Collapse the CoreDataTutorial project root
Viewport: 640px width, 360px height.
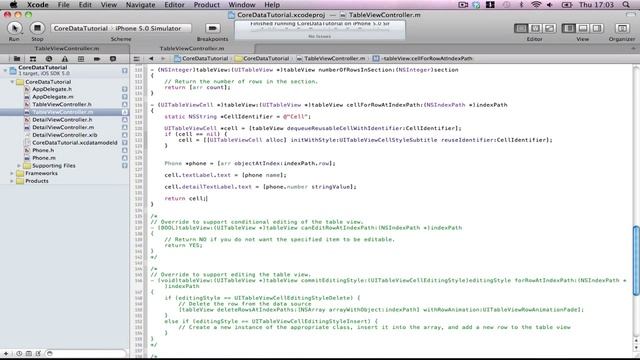(x=5, y=70)
